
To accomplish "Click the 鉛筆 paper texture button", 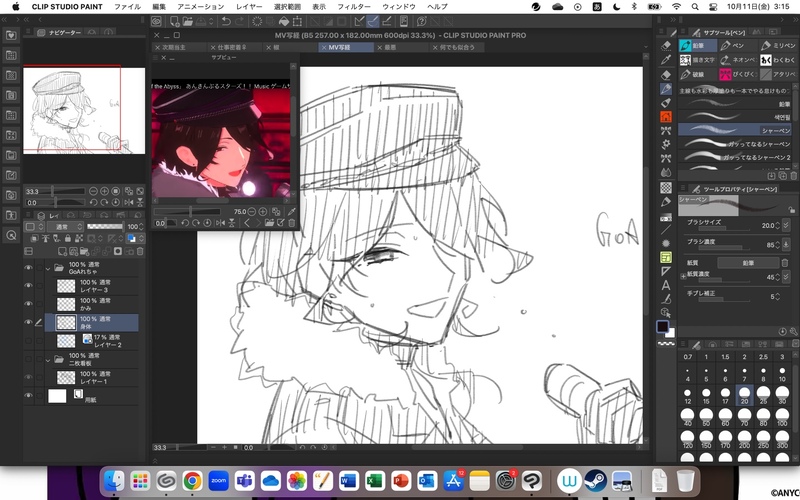I will pos(748,263).
